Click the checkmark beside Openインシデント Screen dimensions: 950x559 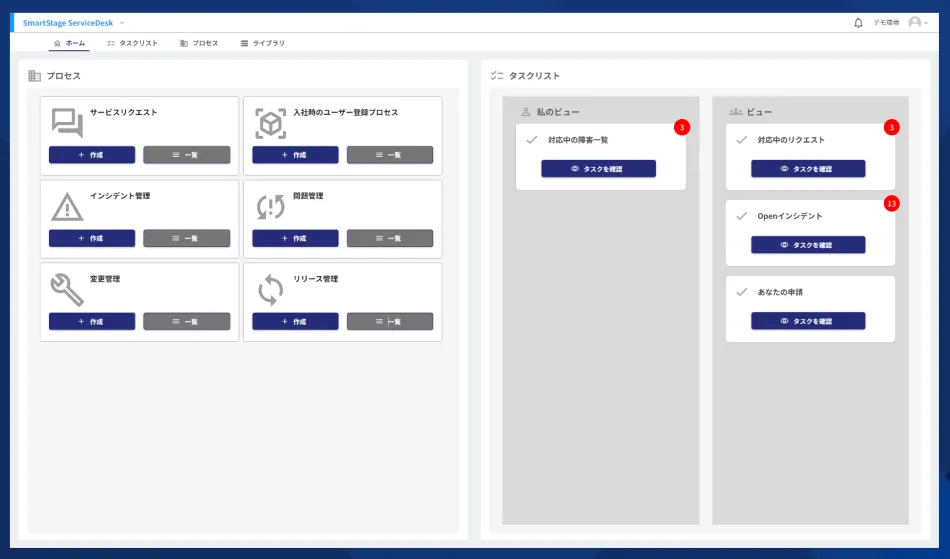point(742,216)
